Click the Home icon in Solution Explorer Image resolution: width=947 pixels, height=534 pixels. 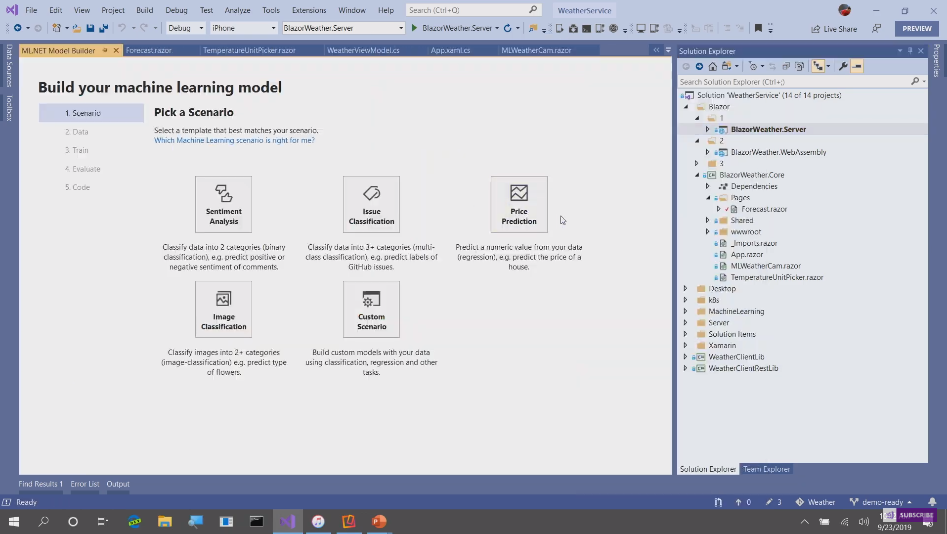[x=714, y=67]
